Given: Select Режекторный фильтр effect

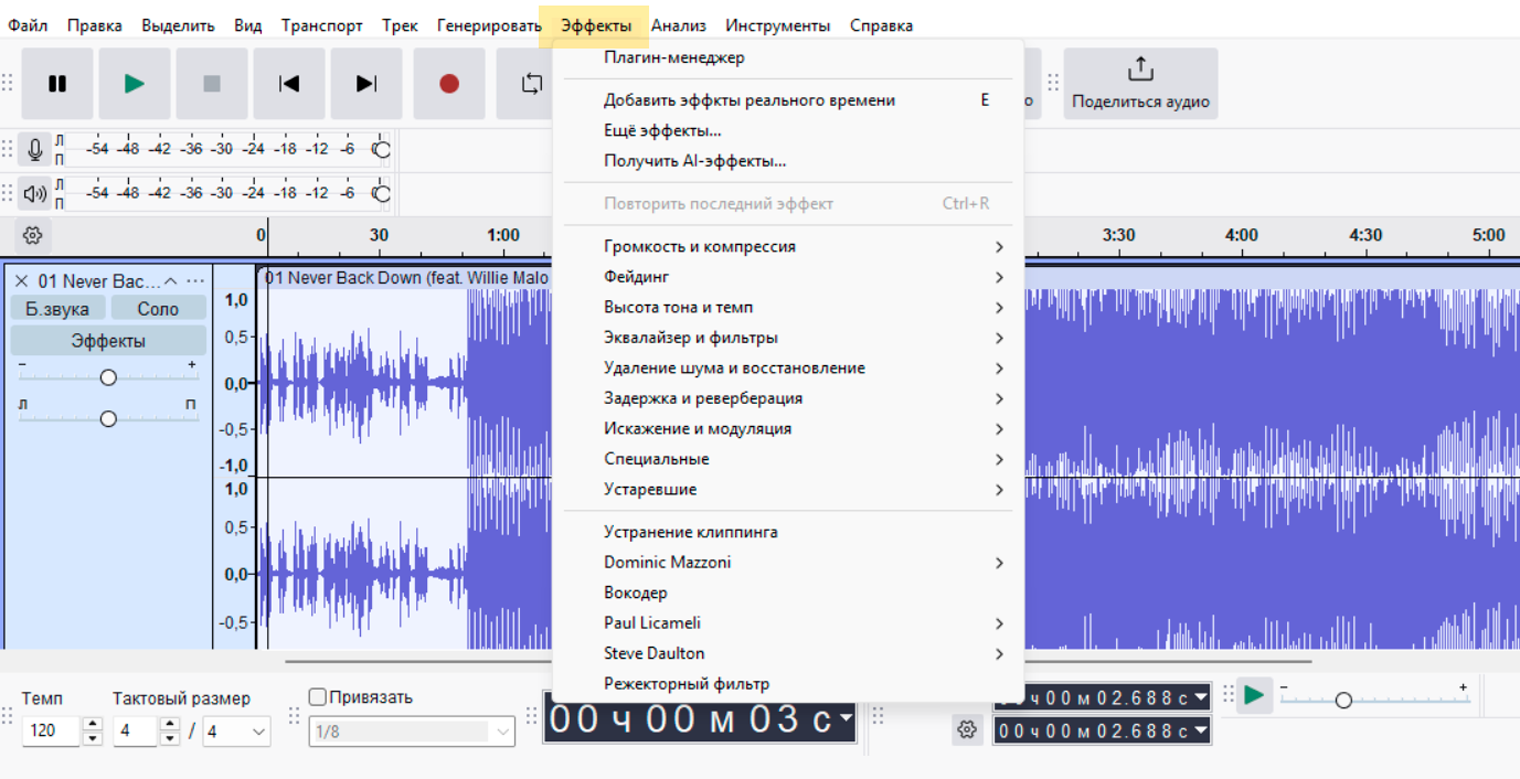Looking at the screenshot, I should 788,684.
